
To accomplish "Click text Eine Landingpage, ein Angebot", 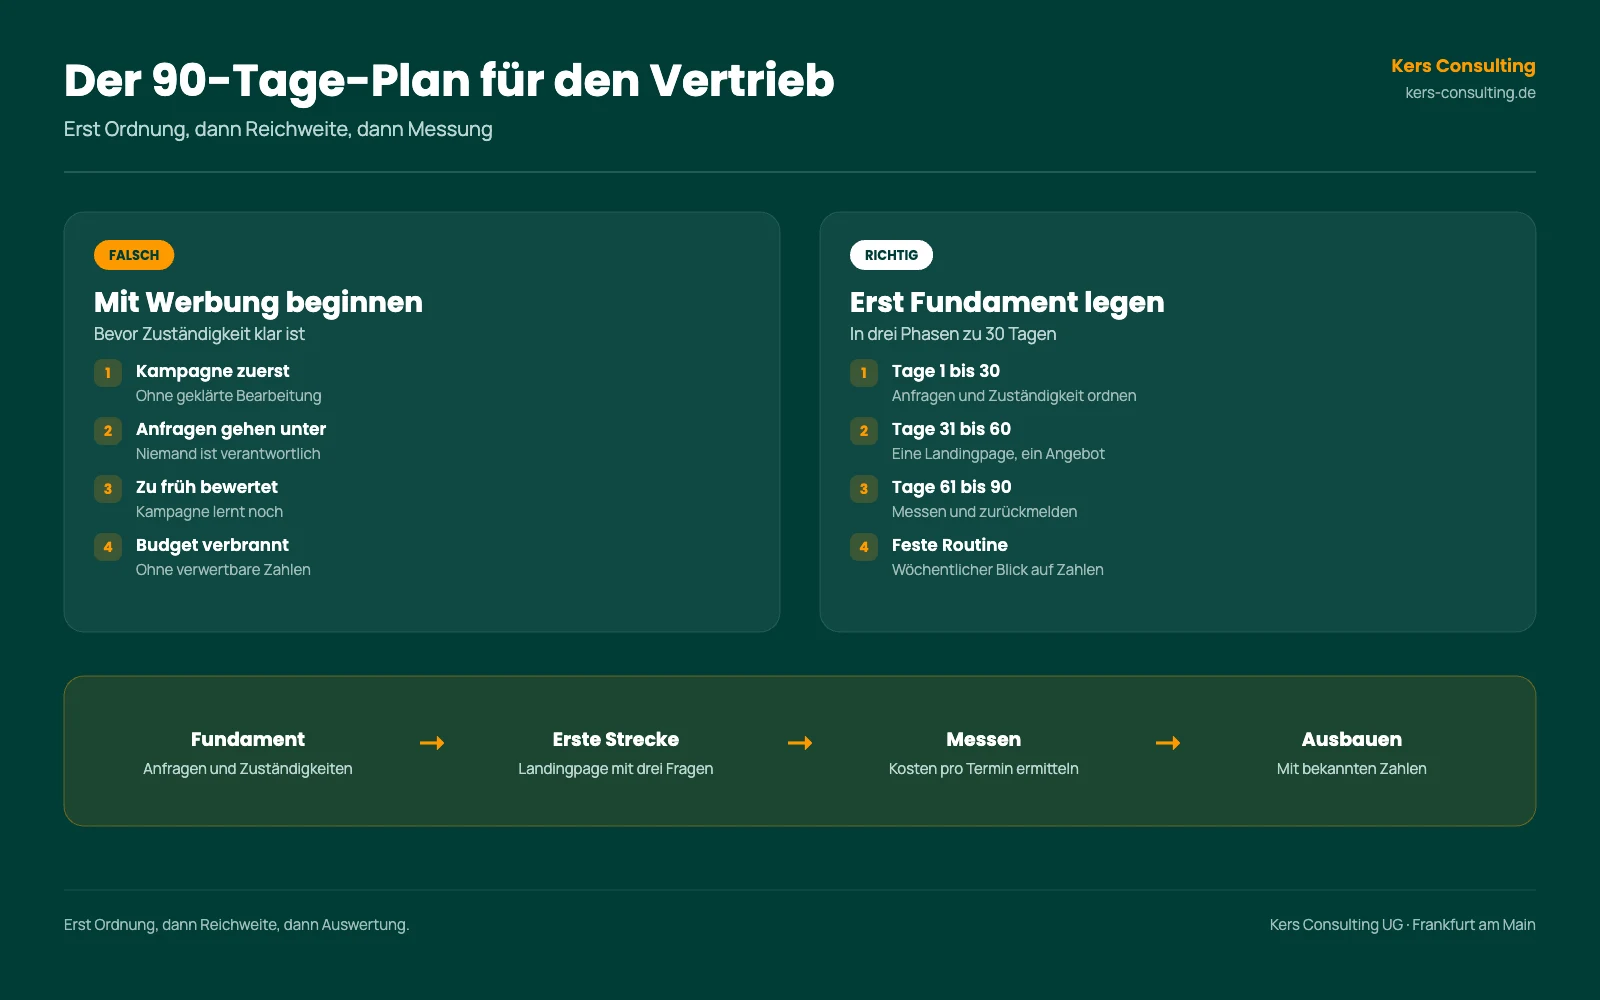I will point(998,454).
